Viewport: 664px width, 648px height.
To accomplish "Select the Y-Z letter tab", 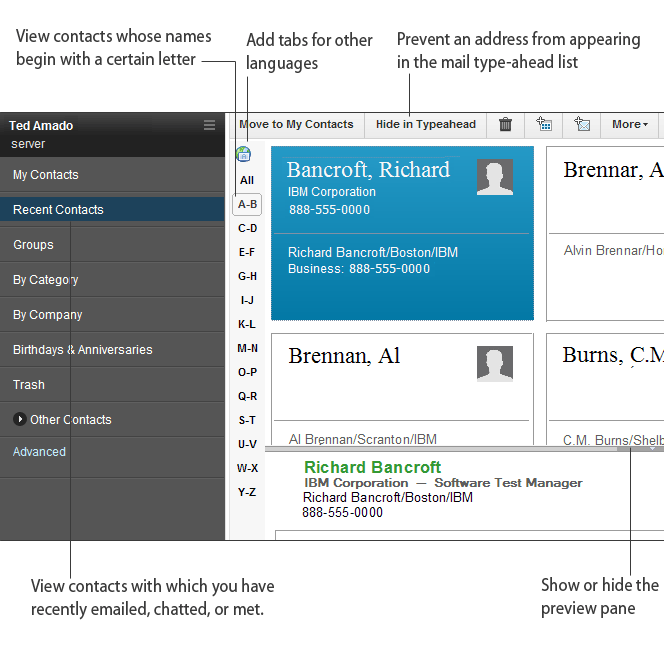I will [x=247, y=492].
